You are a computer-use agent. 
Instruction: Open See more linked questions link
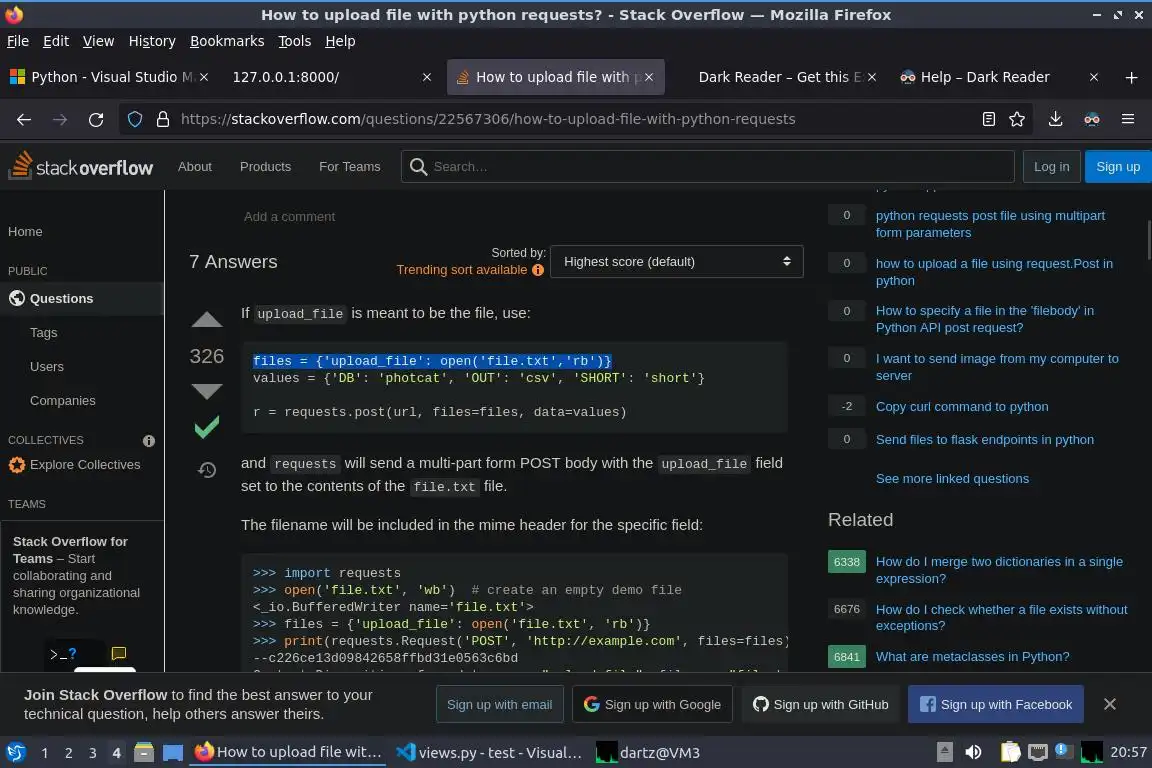[x=952, y=478]
